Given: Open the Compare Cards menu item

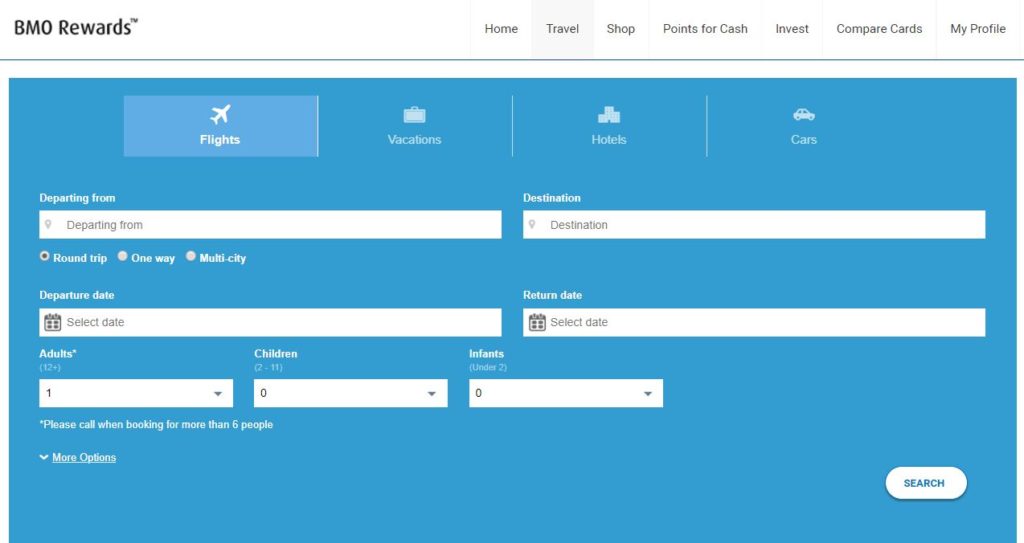Looking at the screenshot, I should pyautogui.click(x=879, y=29).
